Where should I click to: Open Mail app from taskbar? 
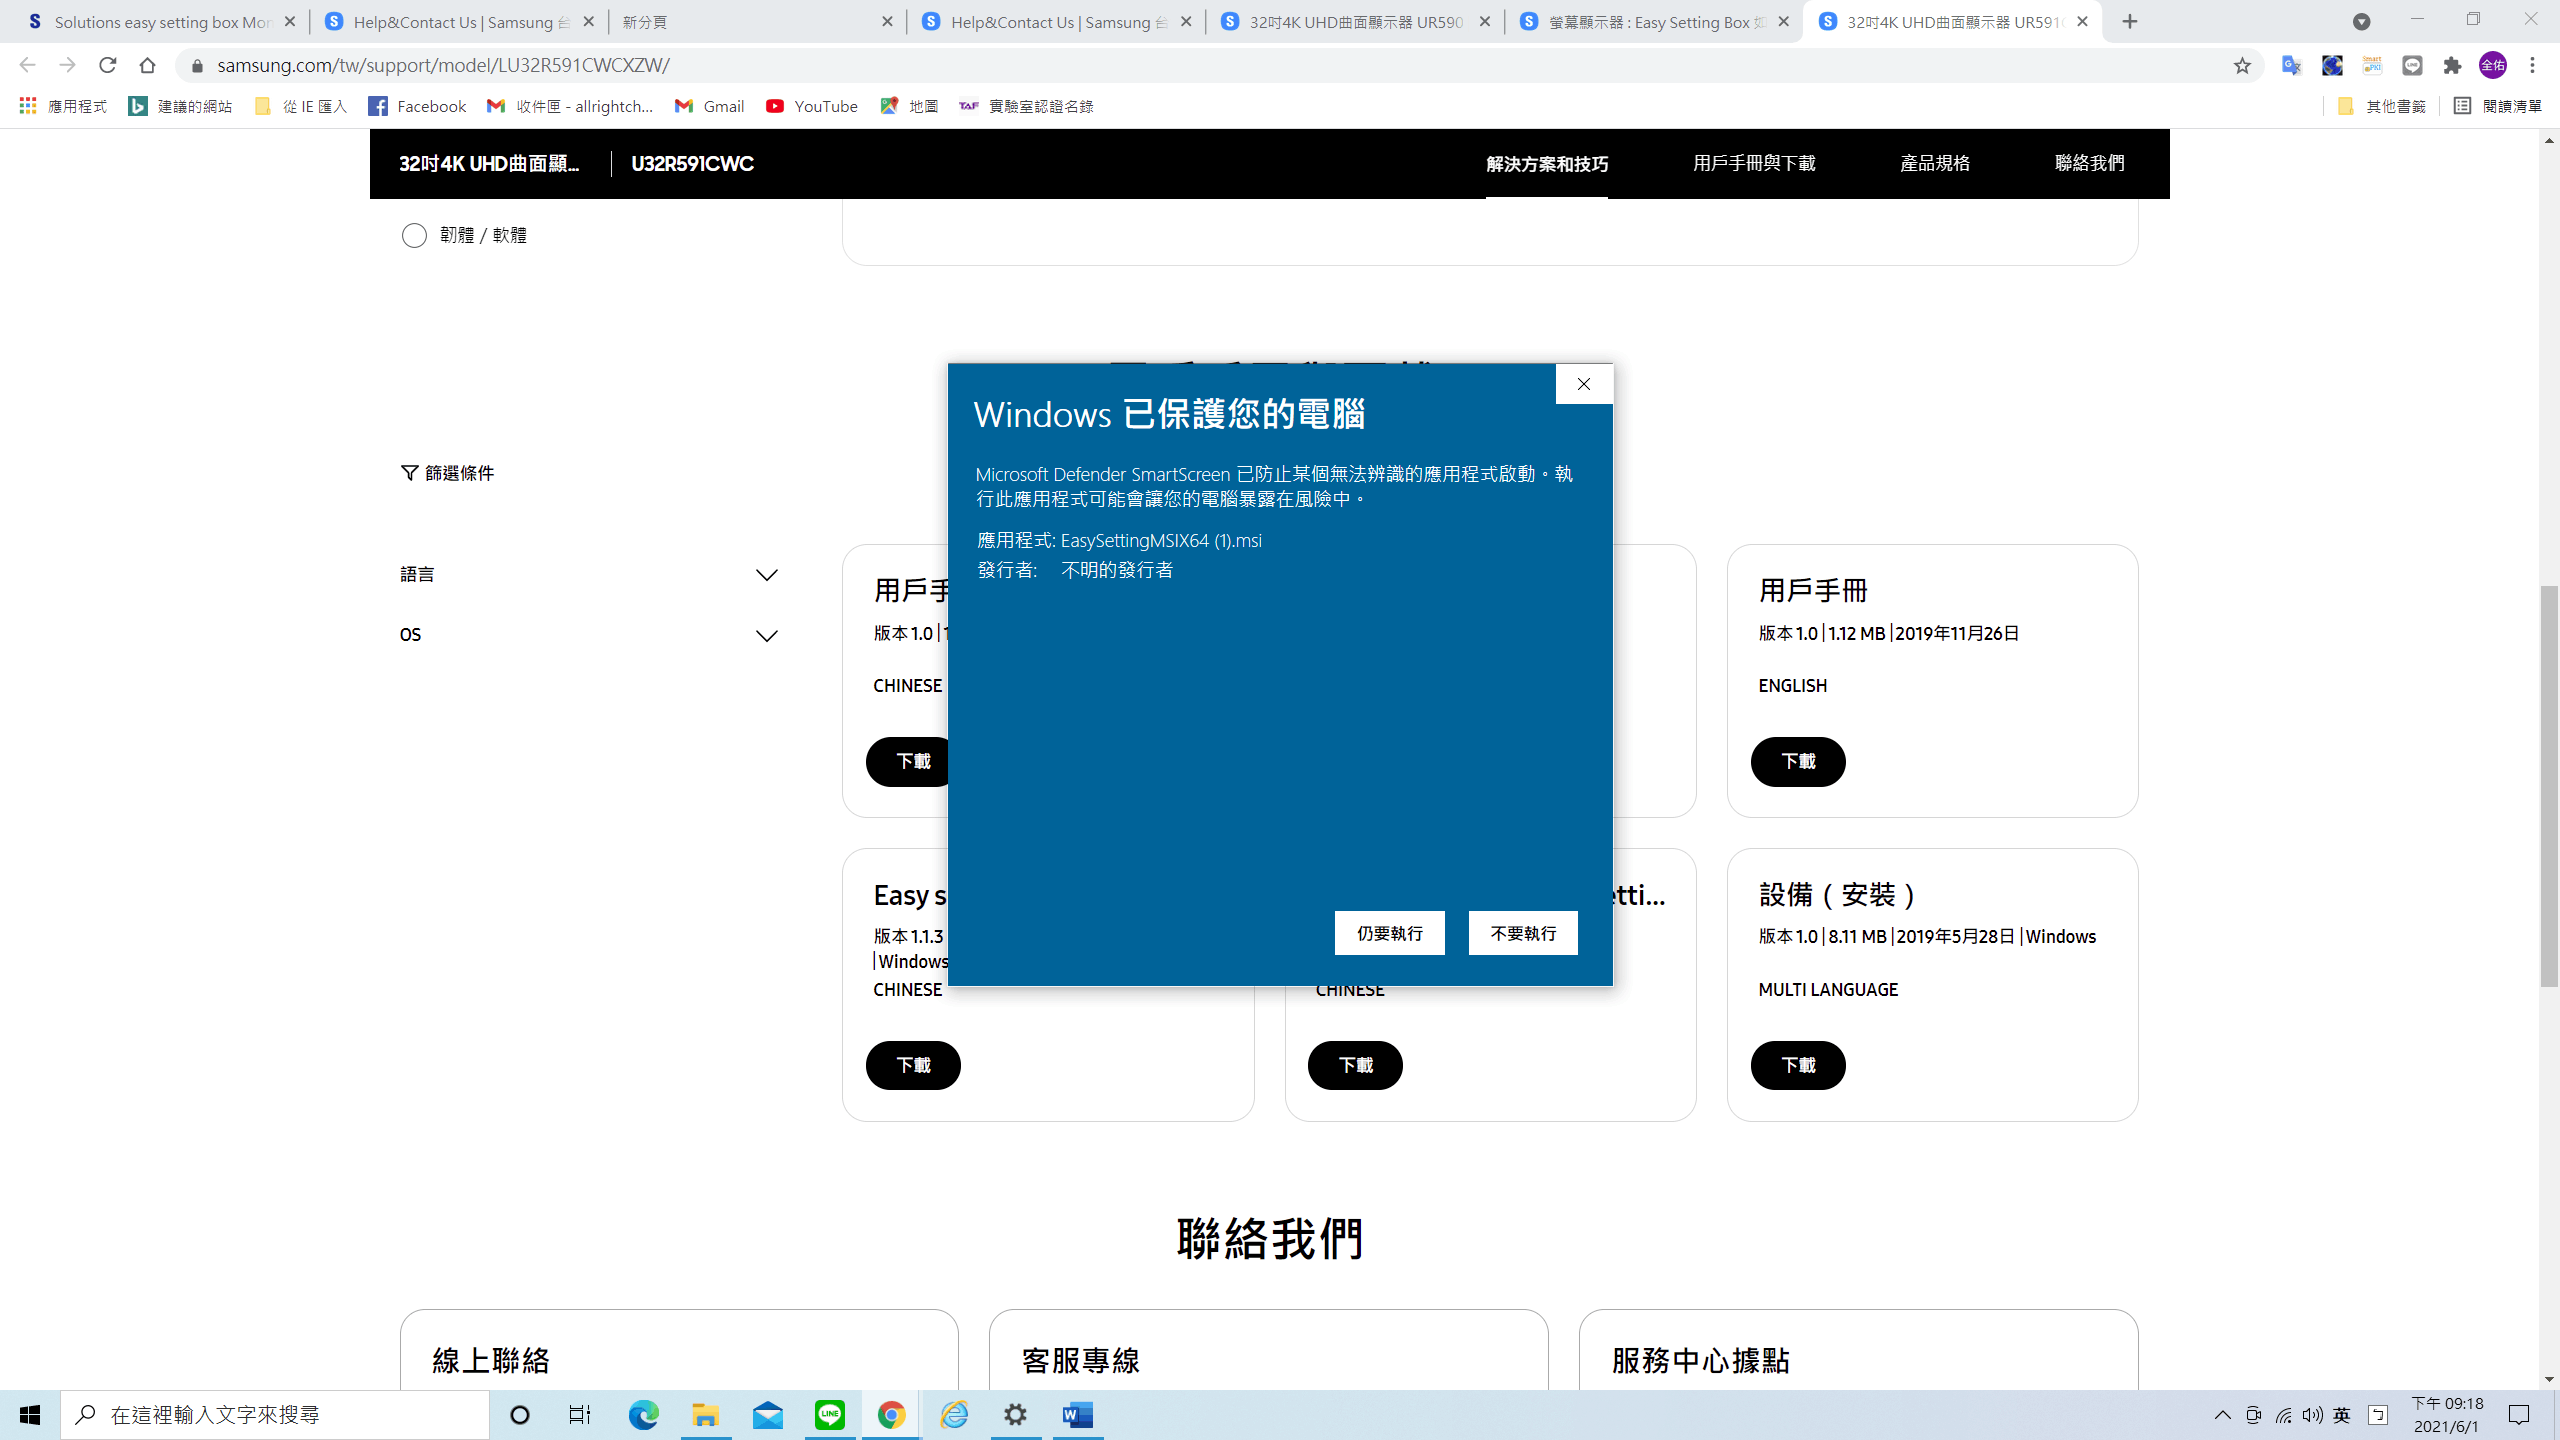coord(767,1415)
